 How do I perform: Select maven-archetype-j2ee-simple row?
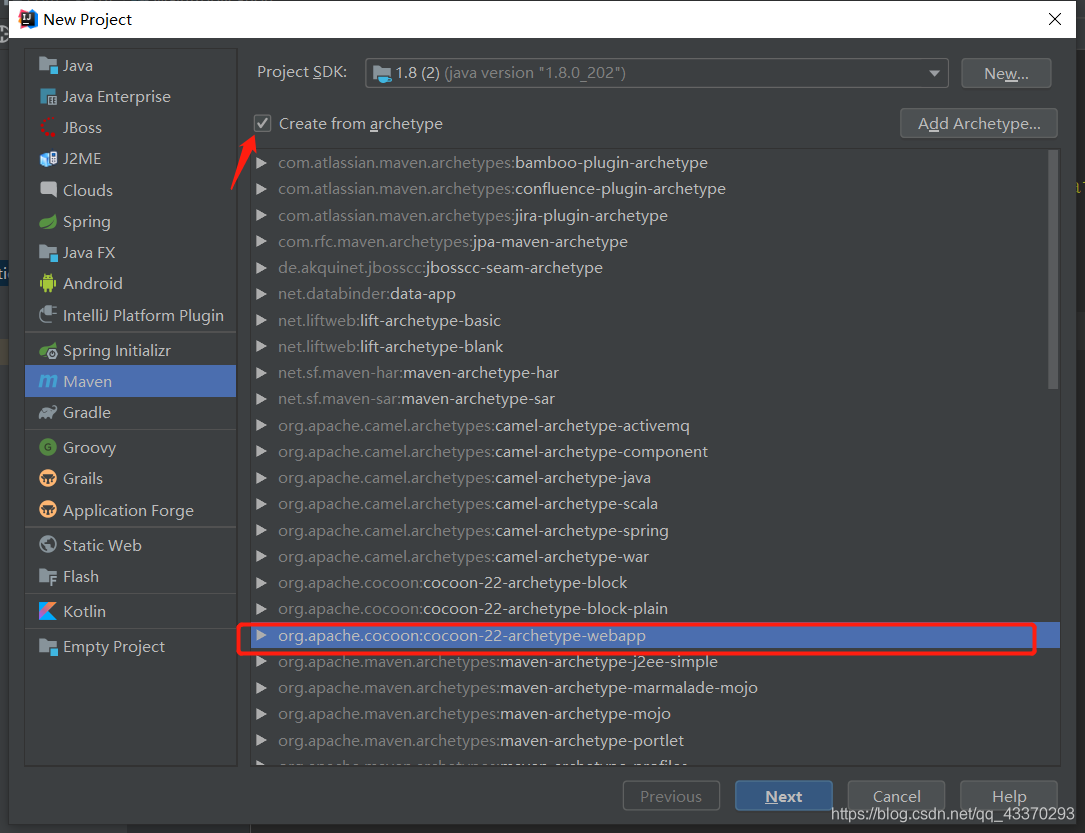click(655, 662)
